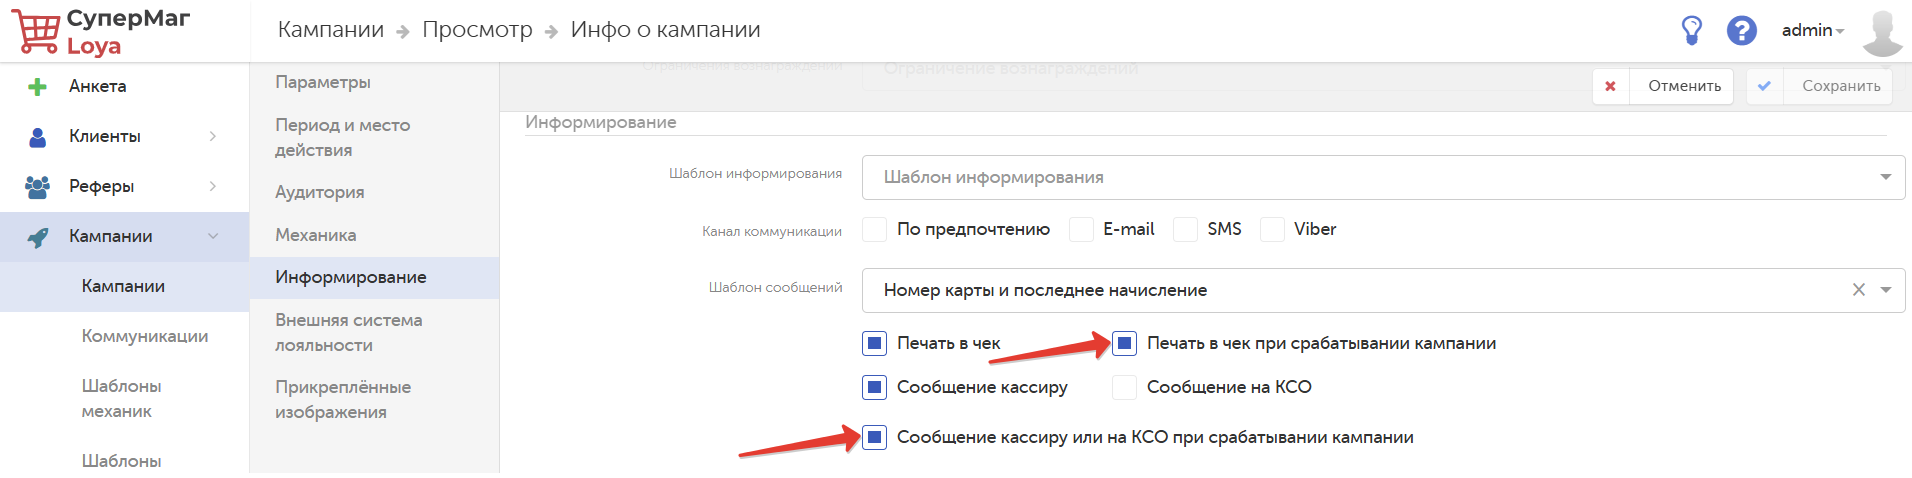This screenshot has width=1912, height=478.
Task: Expand the Клиенты sidebar submenu chevron
Action: [x=212, y=136]
